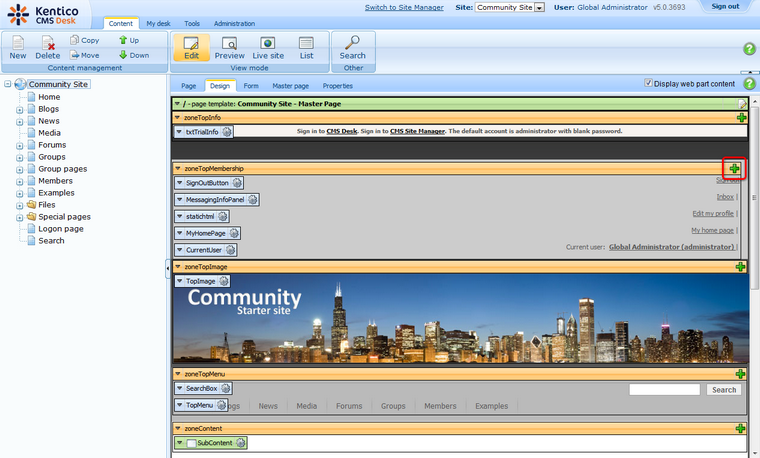Open zoneTopMembership zone menu arrow

[x=178, y=169]
